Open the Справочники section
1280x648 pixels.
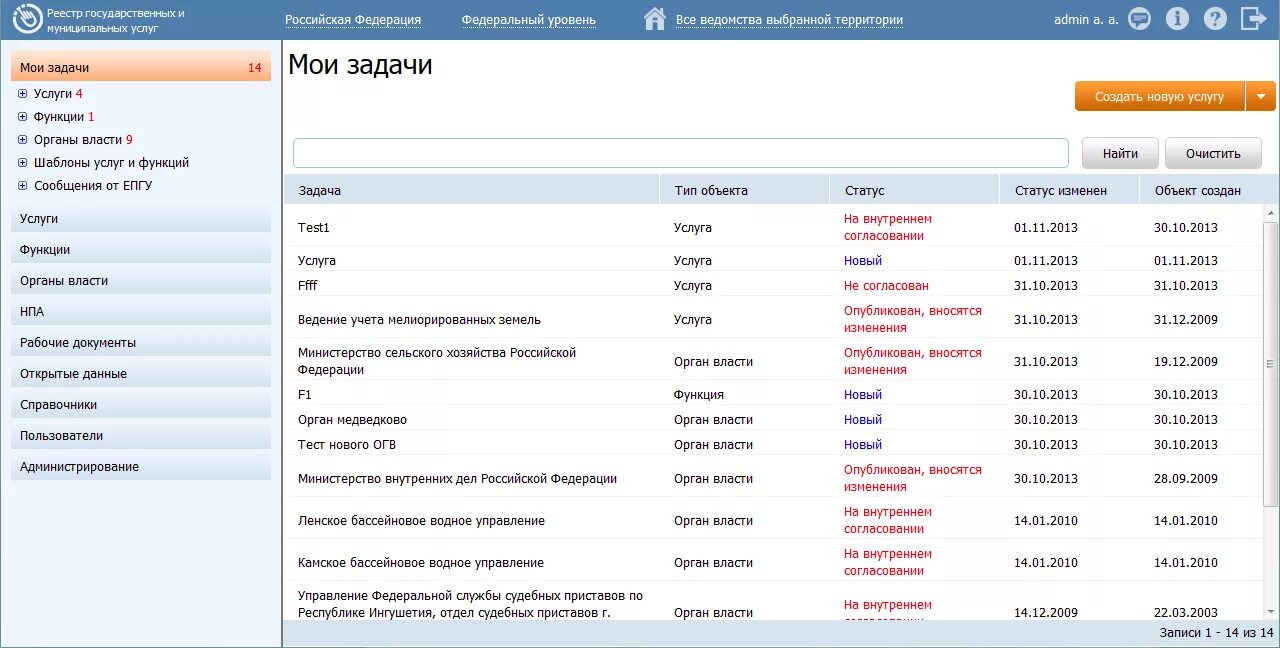[x=141, y=405]
